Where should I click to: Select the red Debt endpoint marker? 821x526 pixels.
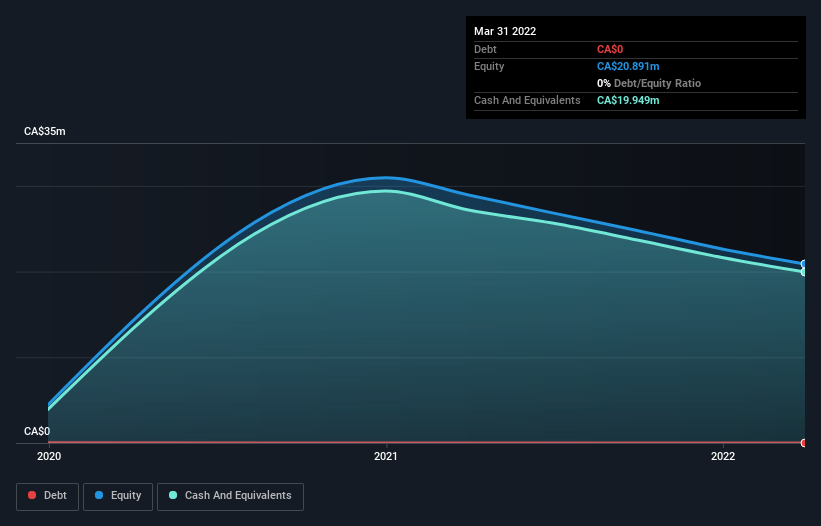coord(804,443)
